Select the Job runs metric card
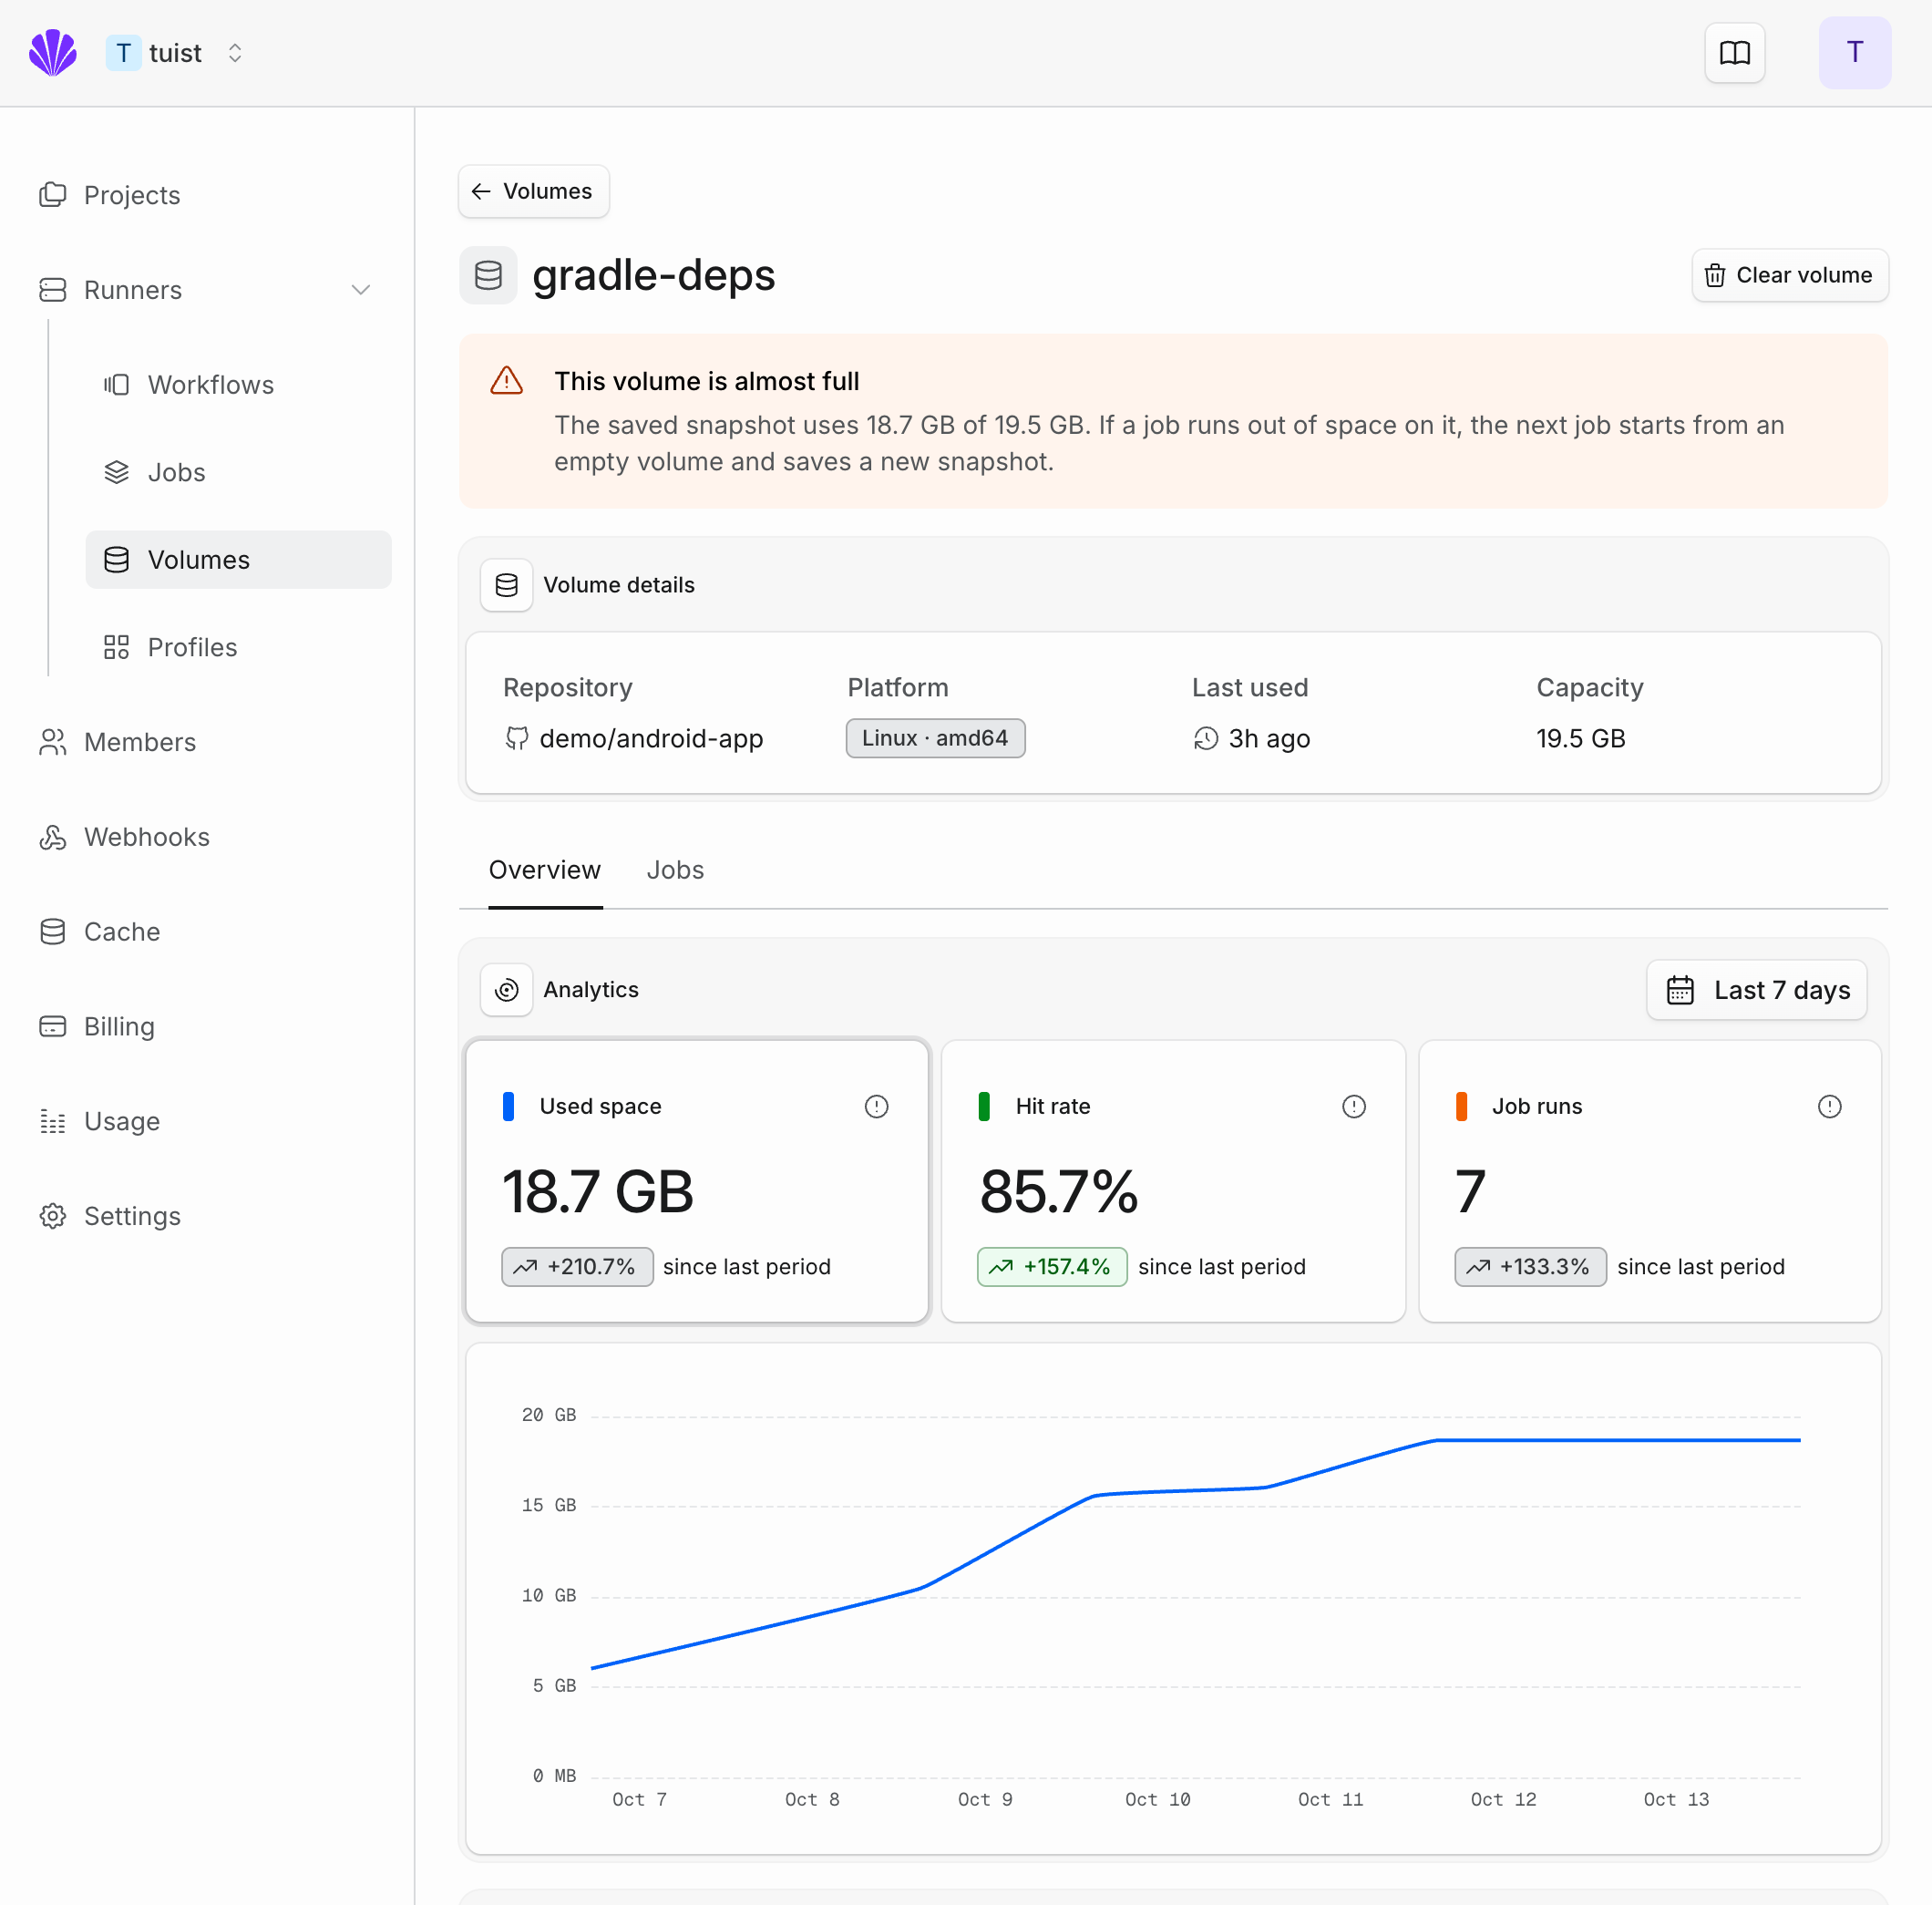1932x1905 pixels. tap(1649, 1181)
